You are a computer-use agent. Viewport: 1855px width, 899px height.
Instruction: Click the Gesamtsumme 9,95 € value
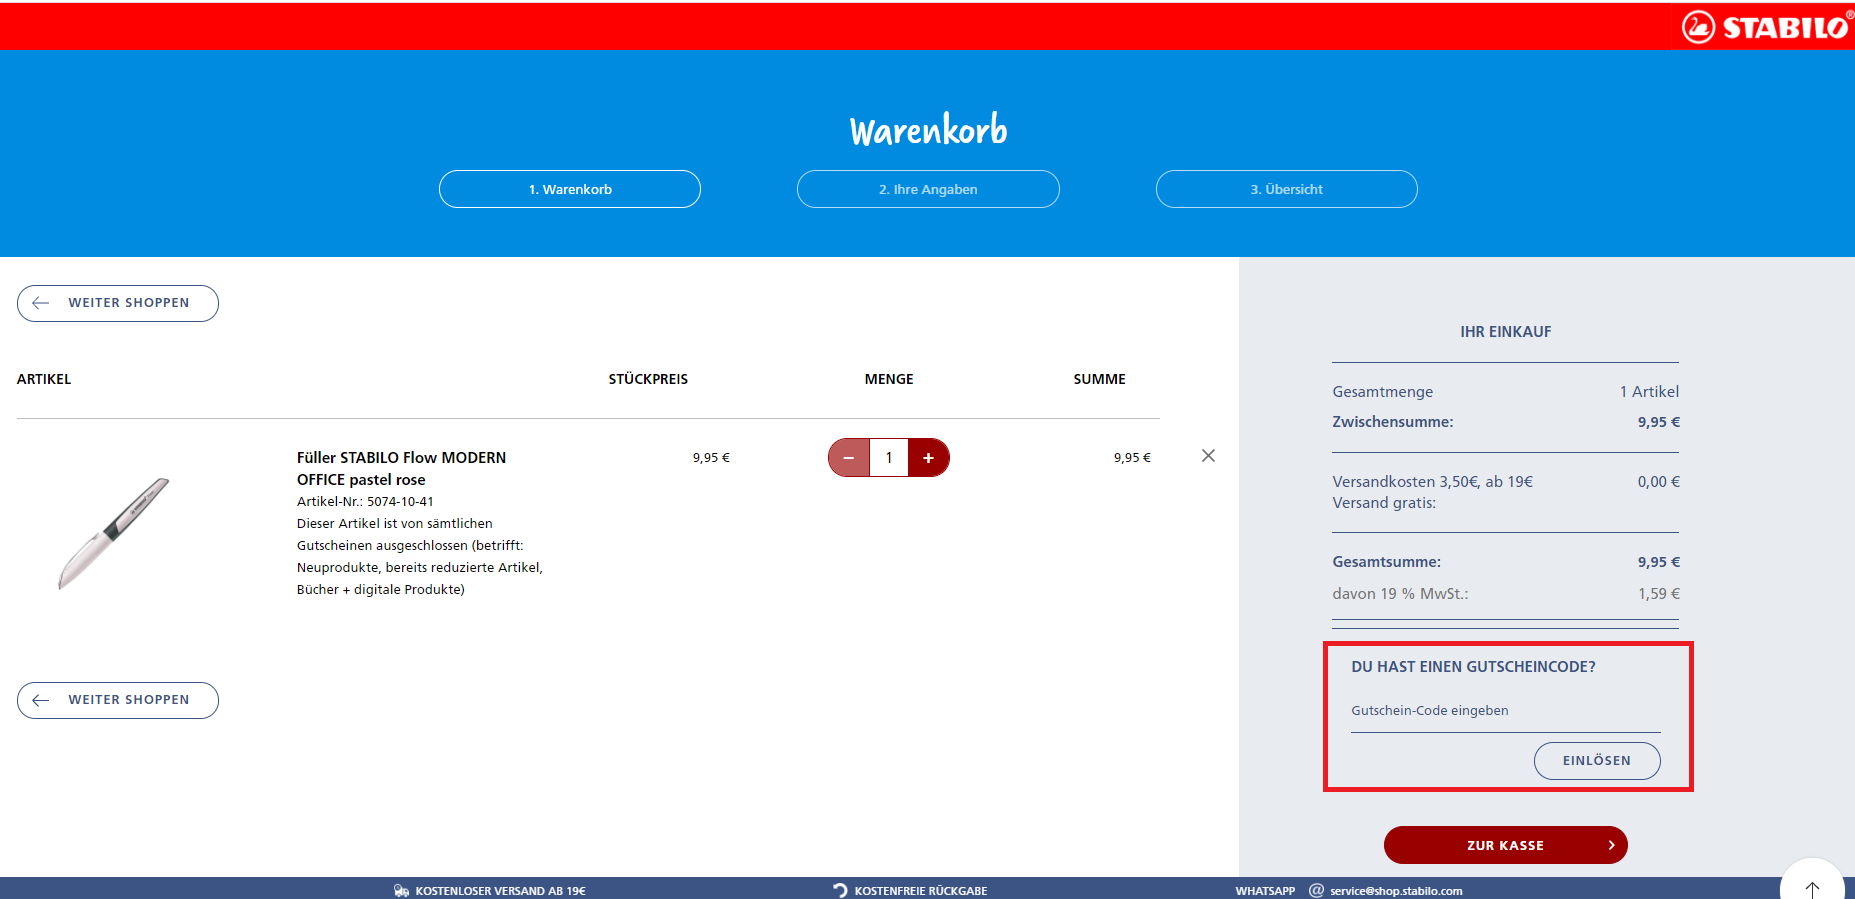(x=1658, y=562)
